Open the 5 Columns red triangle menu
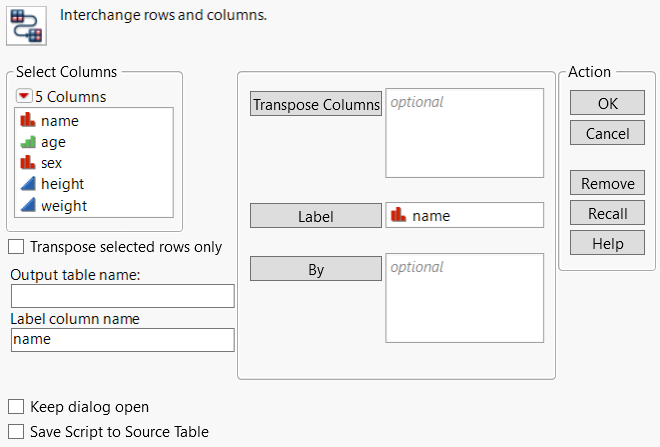The image size is (660, 447). [24, 97]
